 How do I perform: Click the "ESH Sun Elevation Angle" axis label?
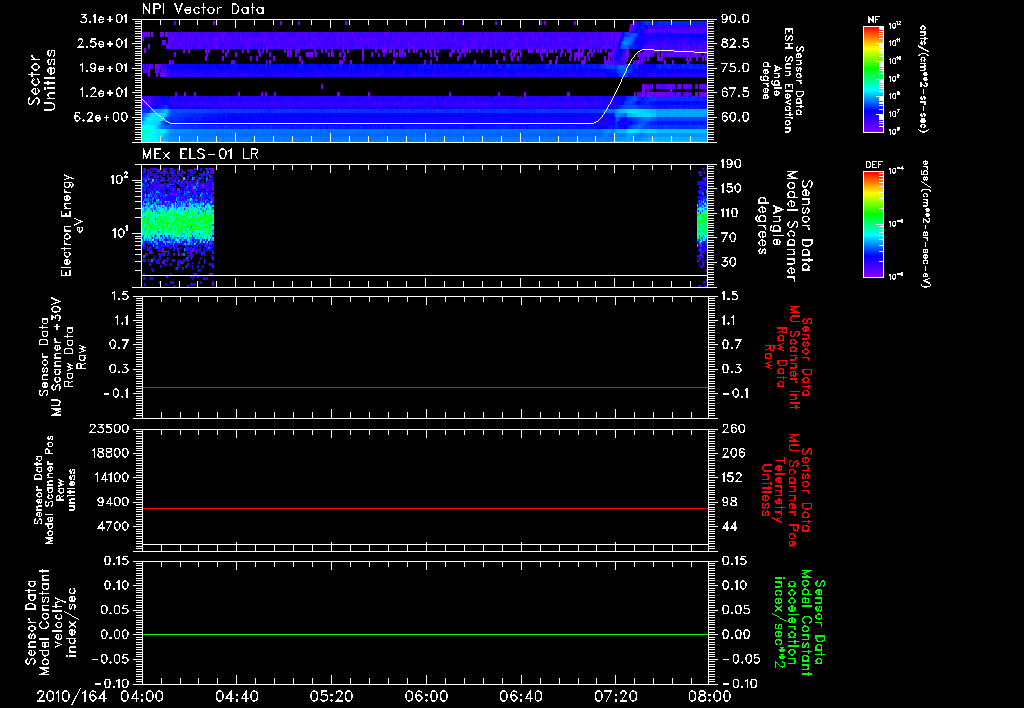coord(782,80)
